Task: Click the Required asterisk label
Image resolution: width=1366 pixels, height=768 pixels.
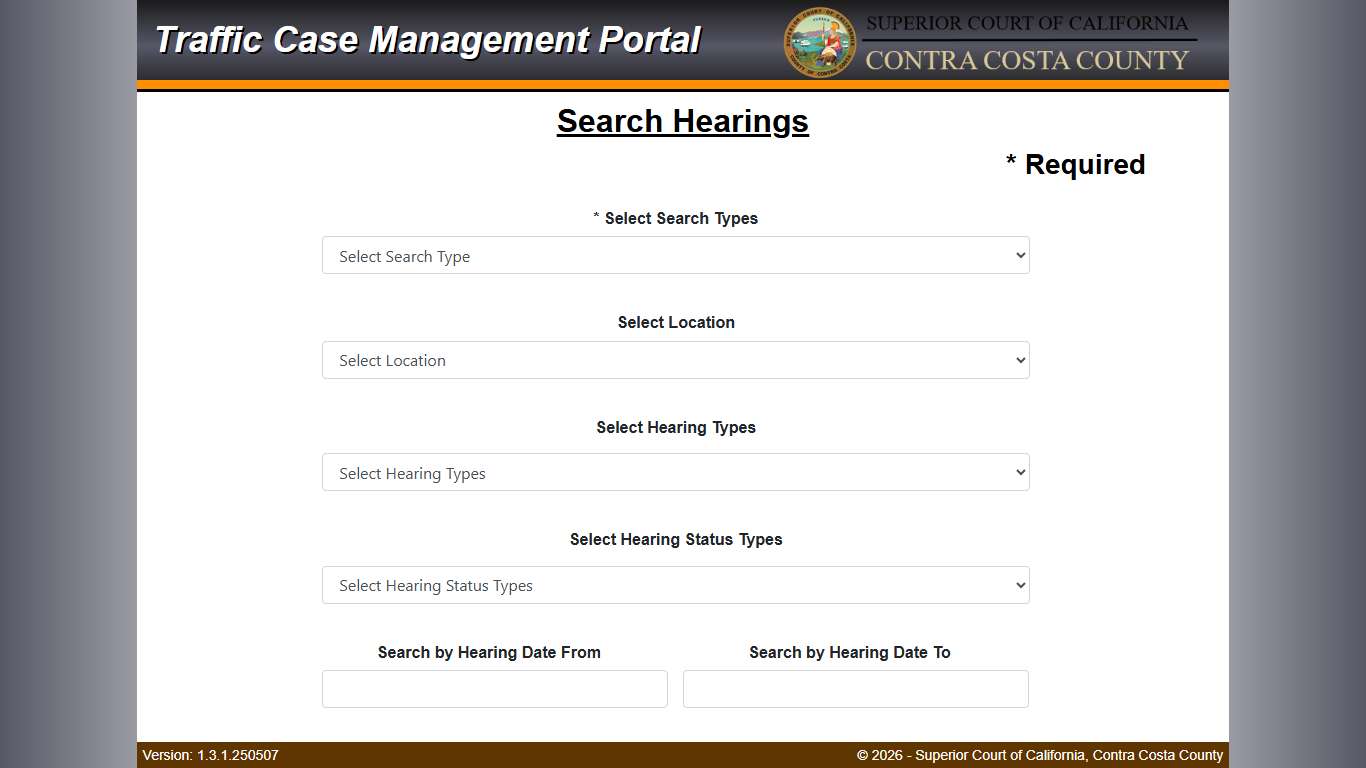Action: coord(1075,164)
